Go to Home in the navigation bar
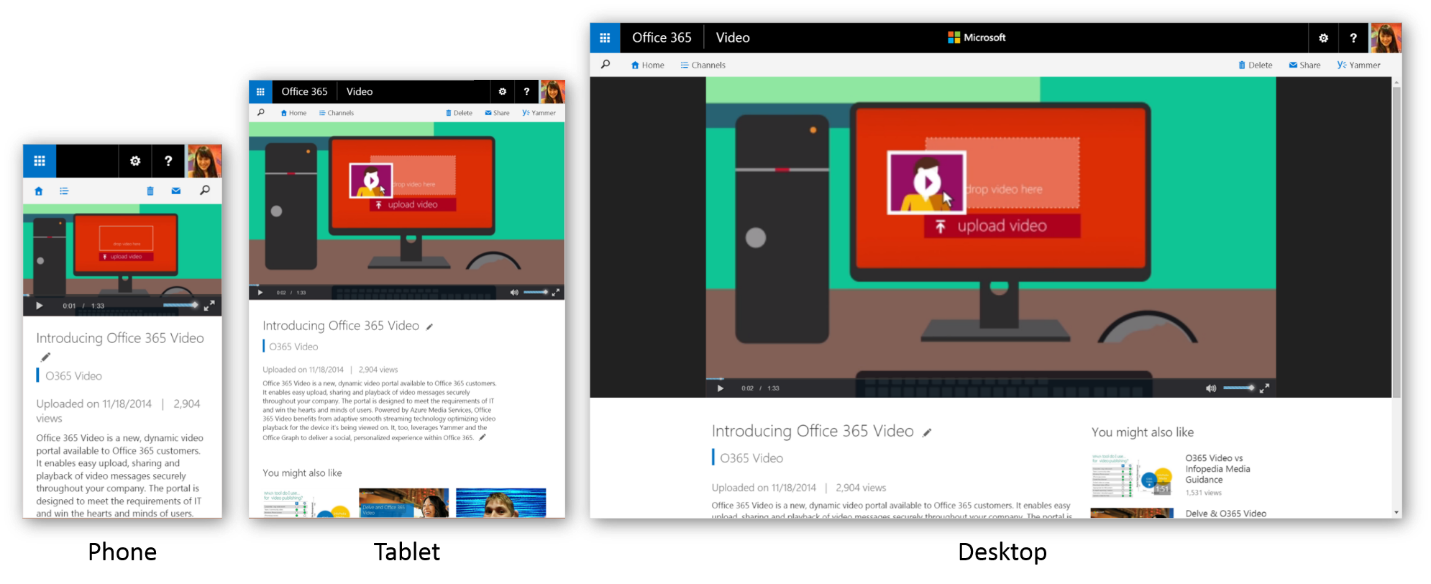The image size is (1431, 584). [x=649, y=64]
